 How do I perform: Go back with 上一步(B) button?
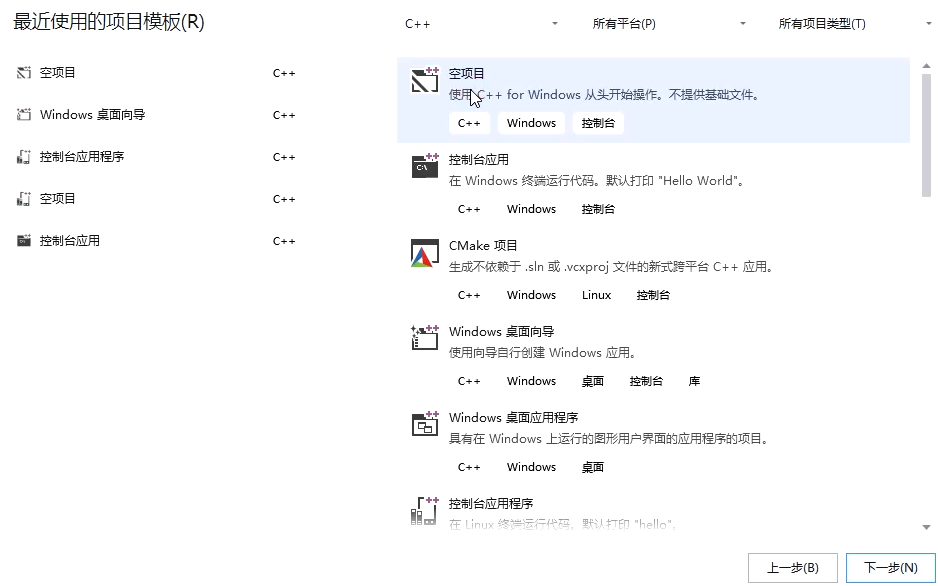792,568
